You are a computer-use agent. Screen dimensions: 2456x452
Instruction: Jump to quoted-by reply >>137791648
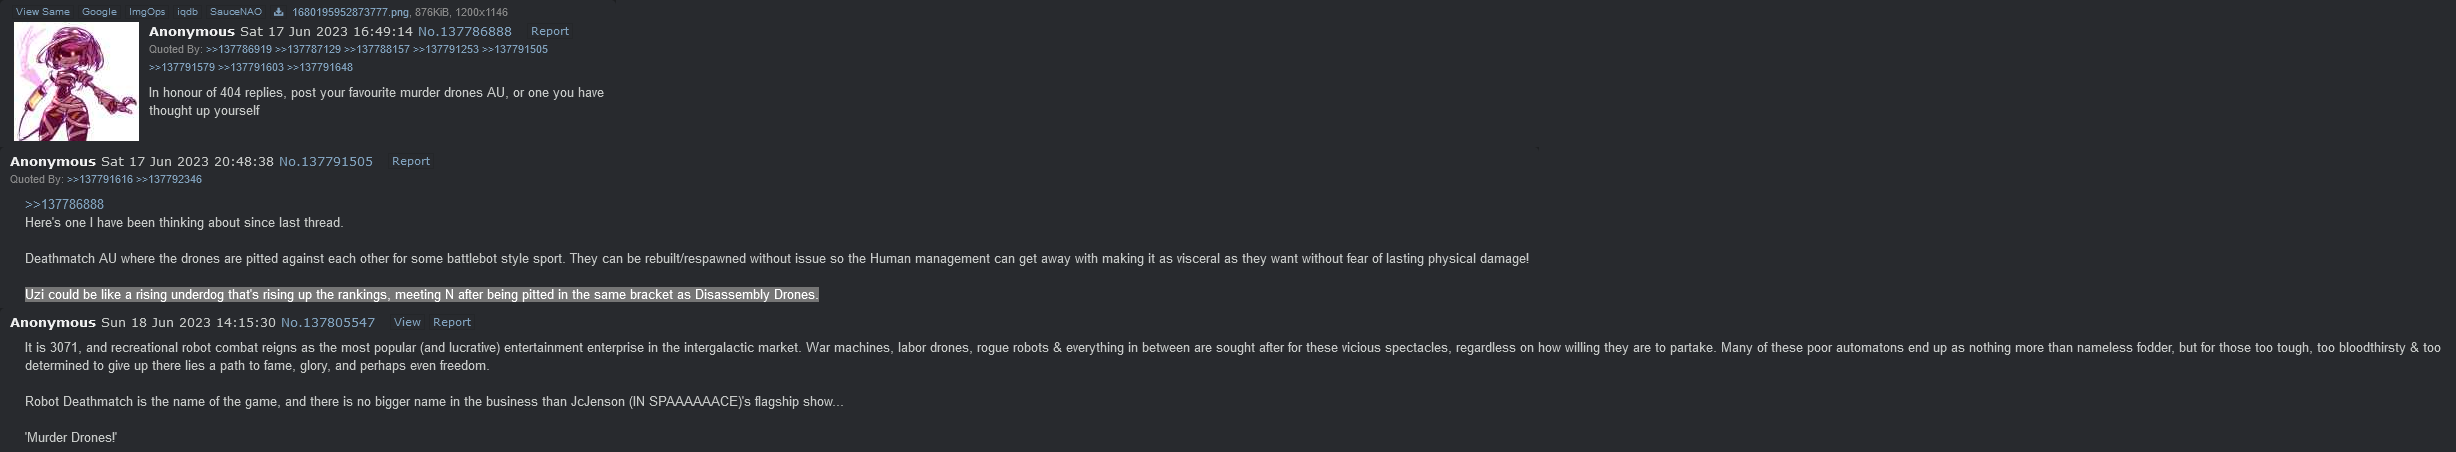pyautogui.click(x=320, y=67)
